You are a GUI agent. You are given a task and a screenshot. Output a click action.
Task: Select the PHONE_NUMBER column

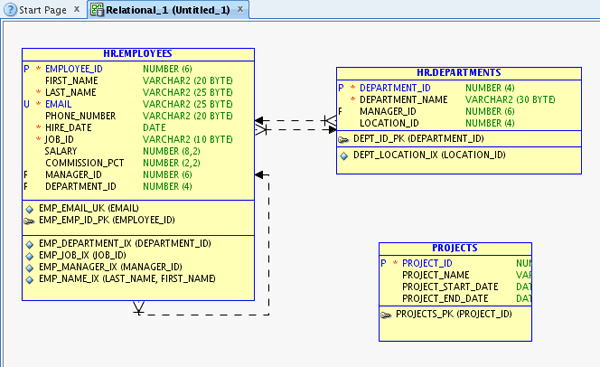[80, 116]
